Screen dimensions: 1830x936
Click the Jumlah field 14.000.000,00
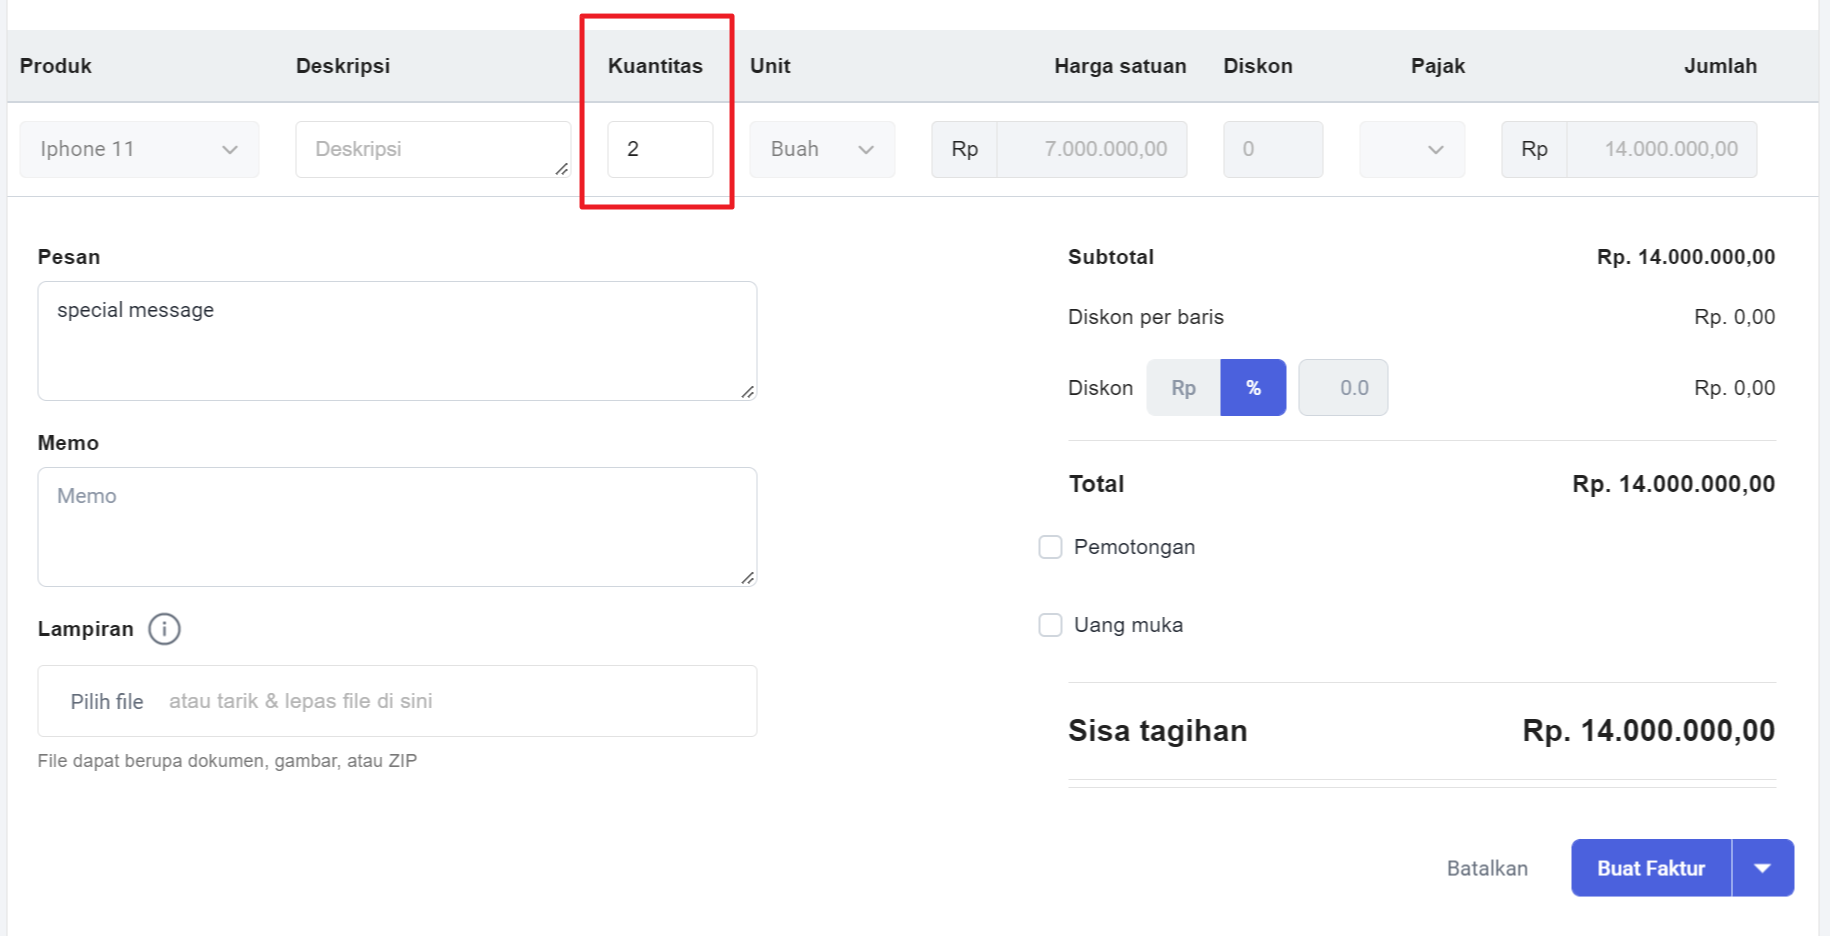pyautogui.click(x=1661, y=149)
